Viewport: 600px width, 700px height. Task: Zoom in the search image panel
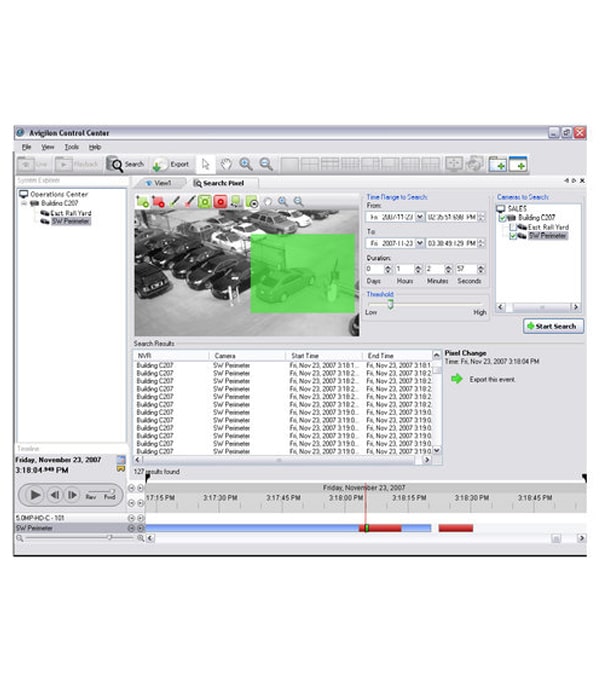click(283, 202)
